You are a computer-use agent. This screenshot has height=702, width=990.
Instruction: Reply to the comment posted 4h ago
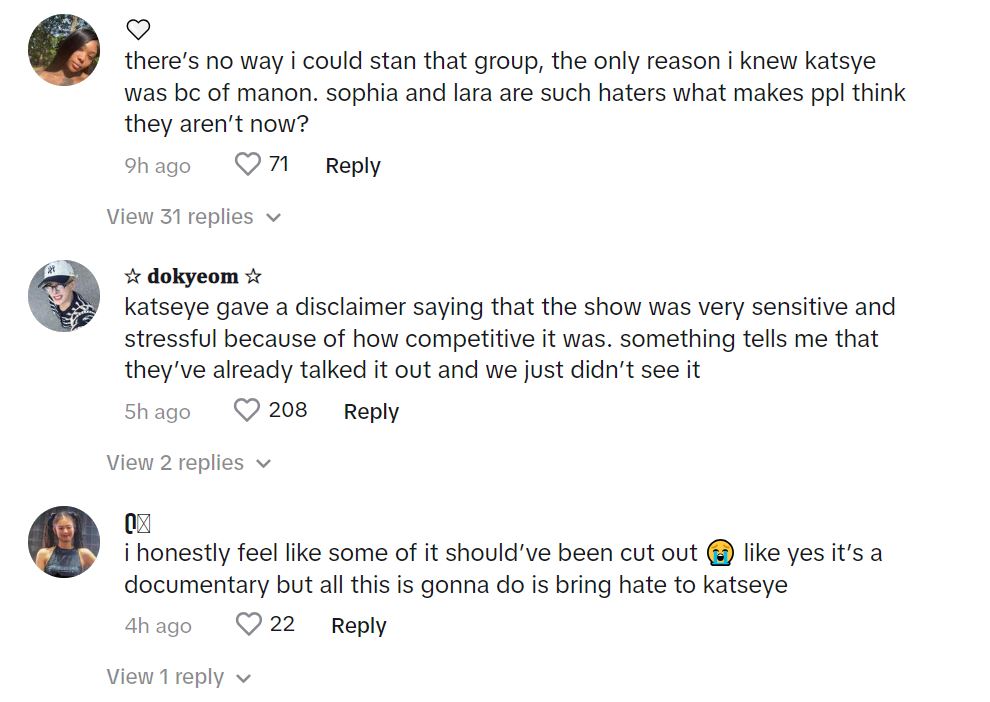point(358,626)
